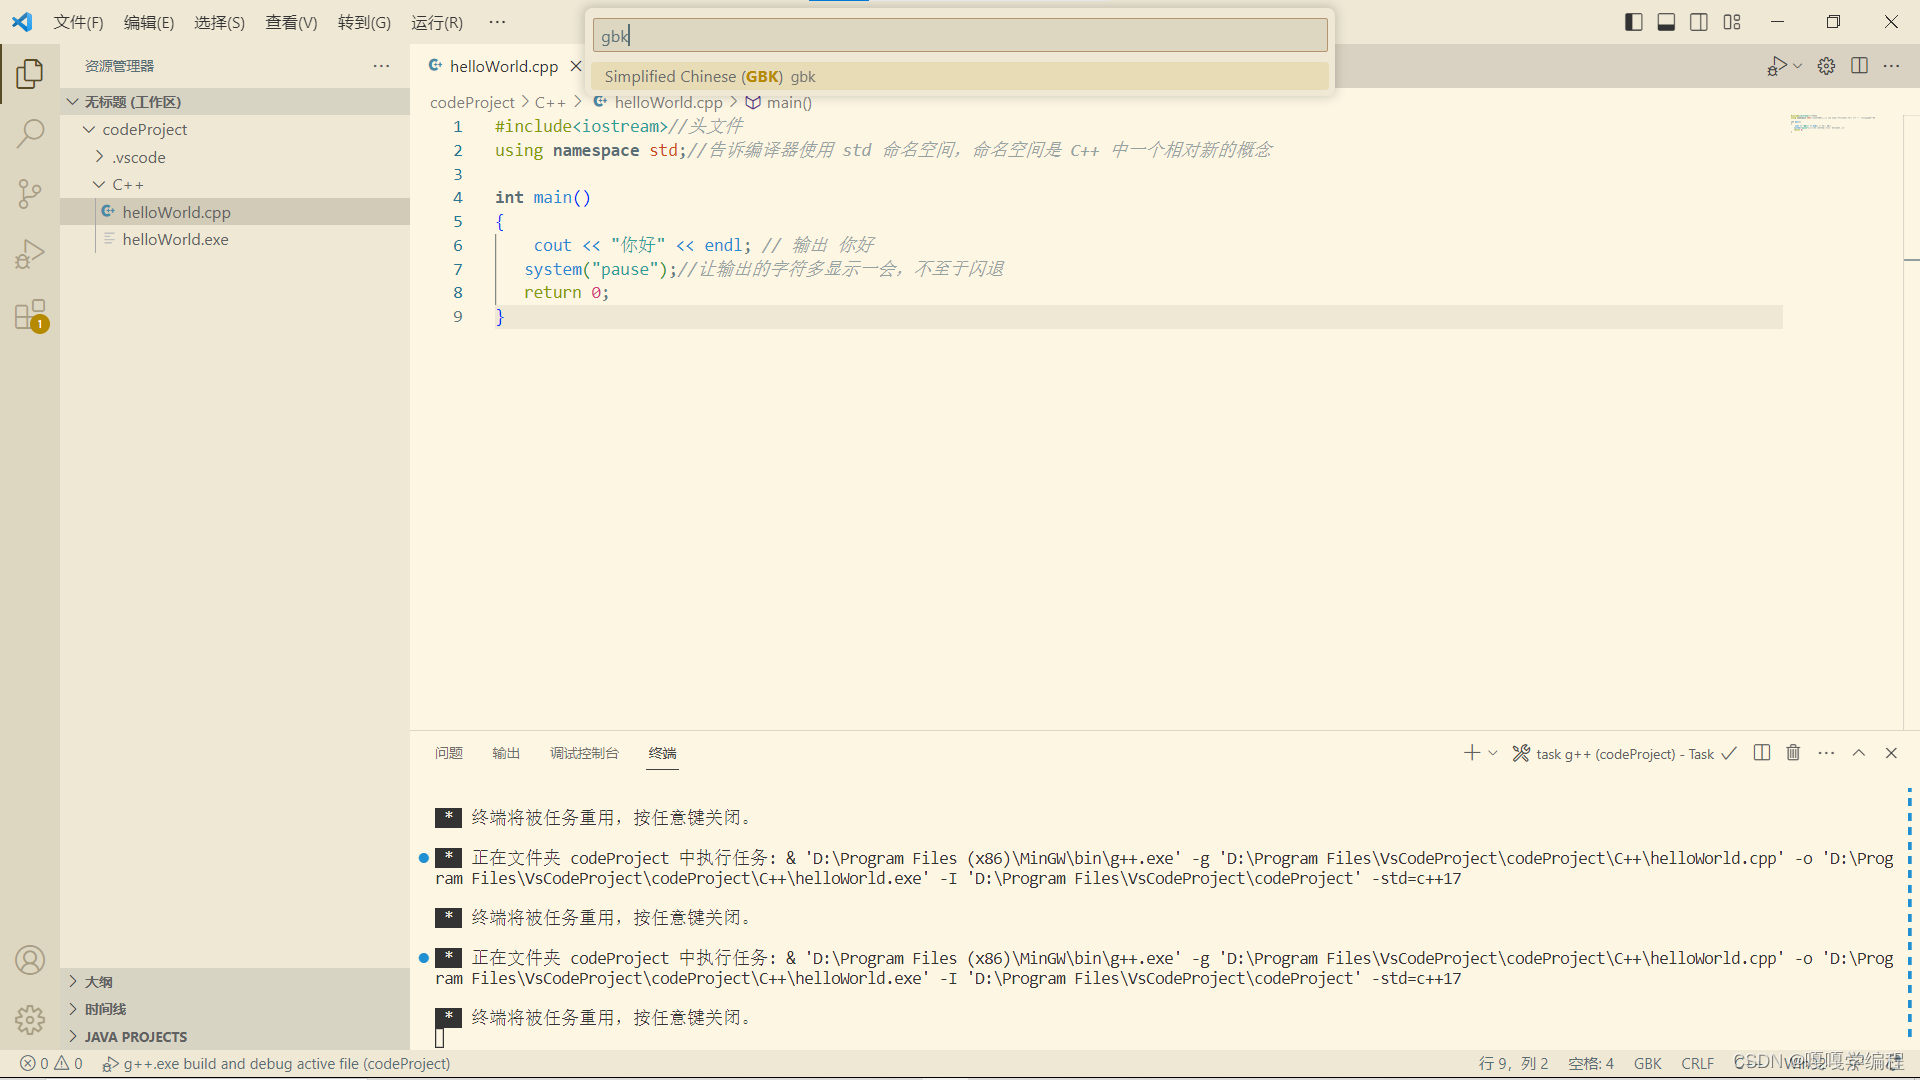
Task: Split the editor to the right
Action: point(1859,66)
